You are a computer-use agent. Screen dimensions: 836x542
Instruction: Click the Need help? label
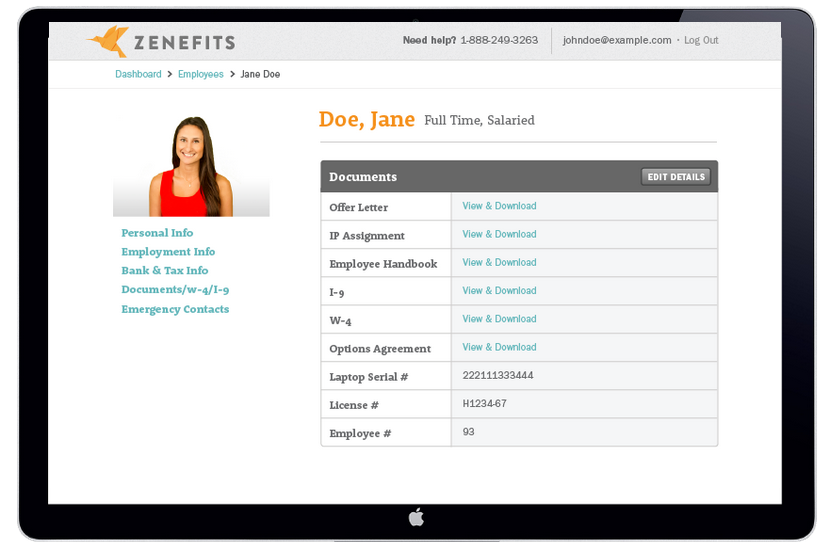pyautogui.click(x=430, y=40)
